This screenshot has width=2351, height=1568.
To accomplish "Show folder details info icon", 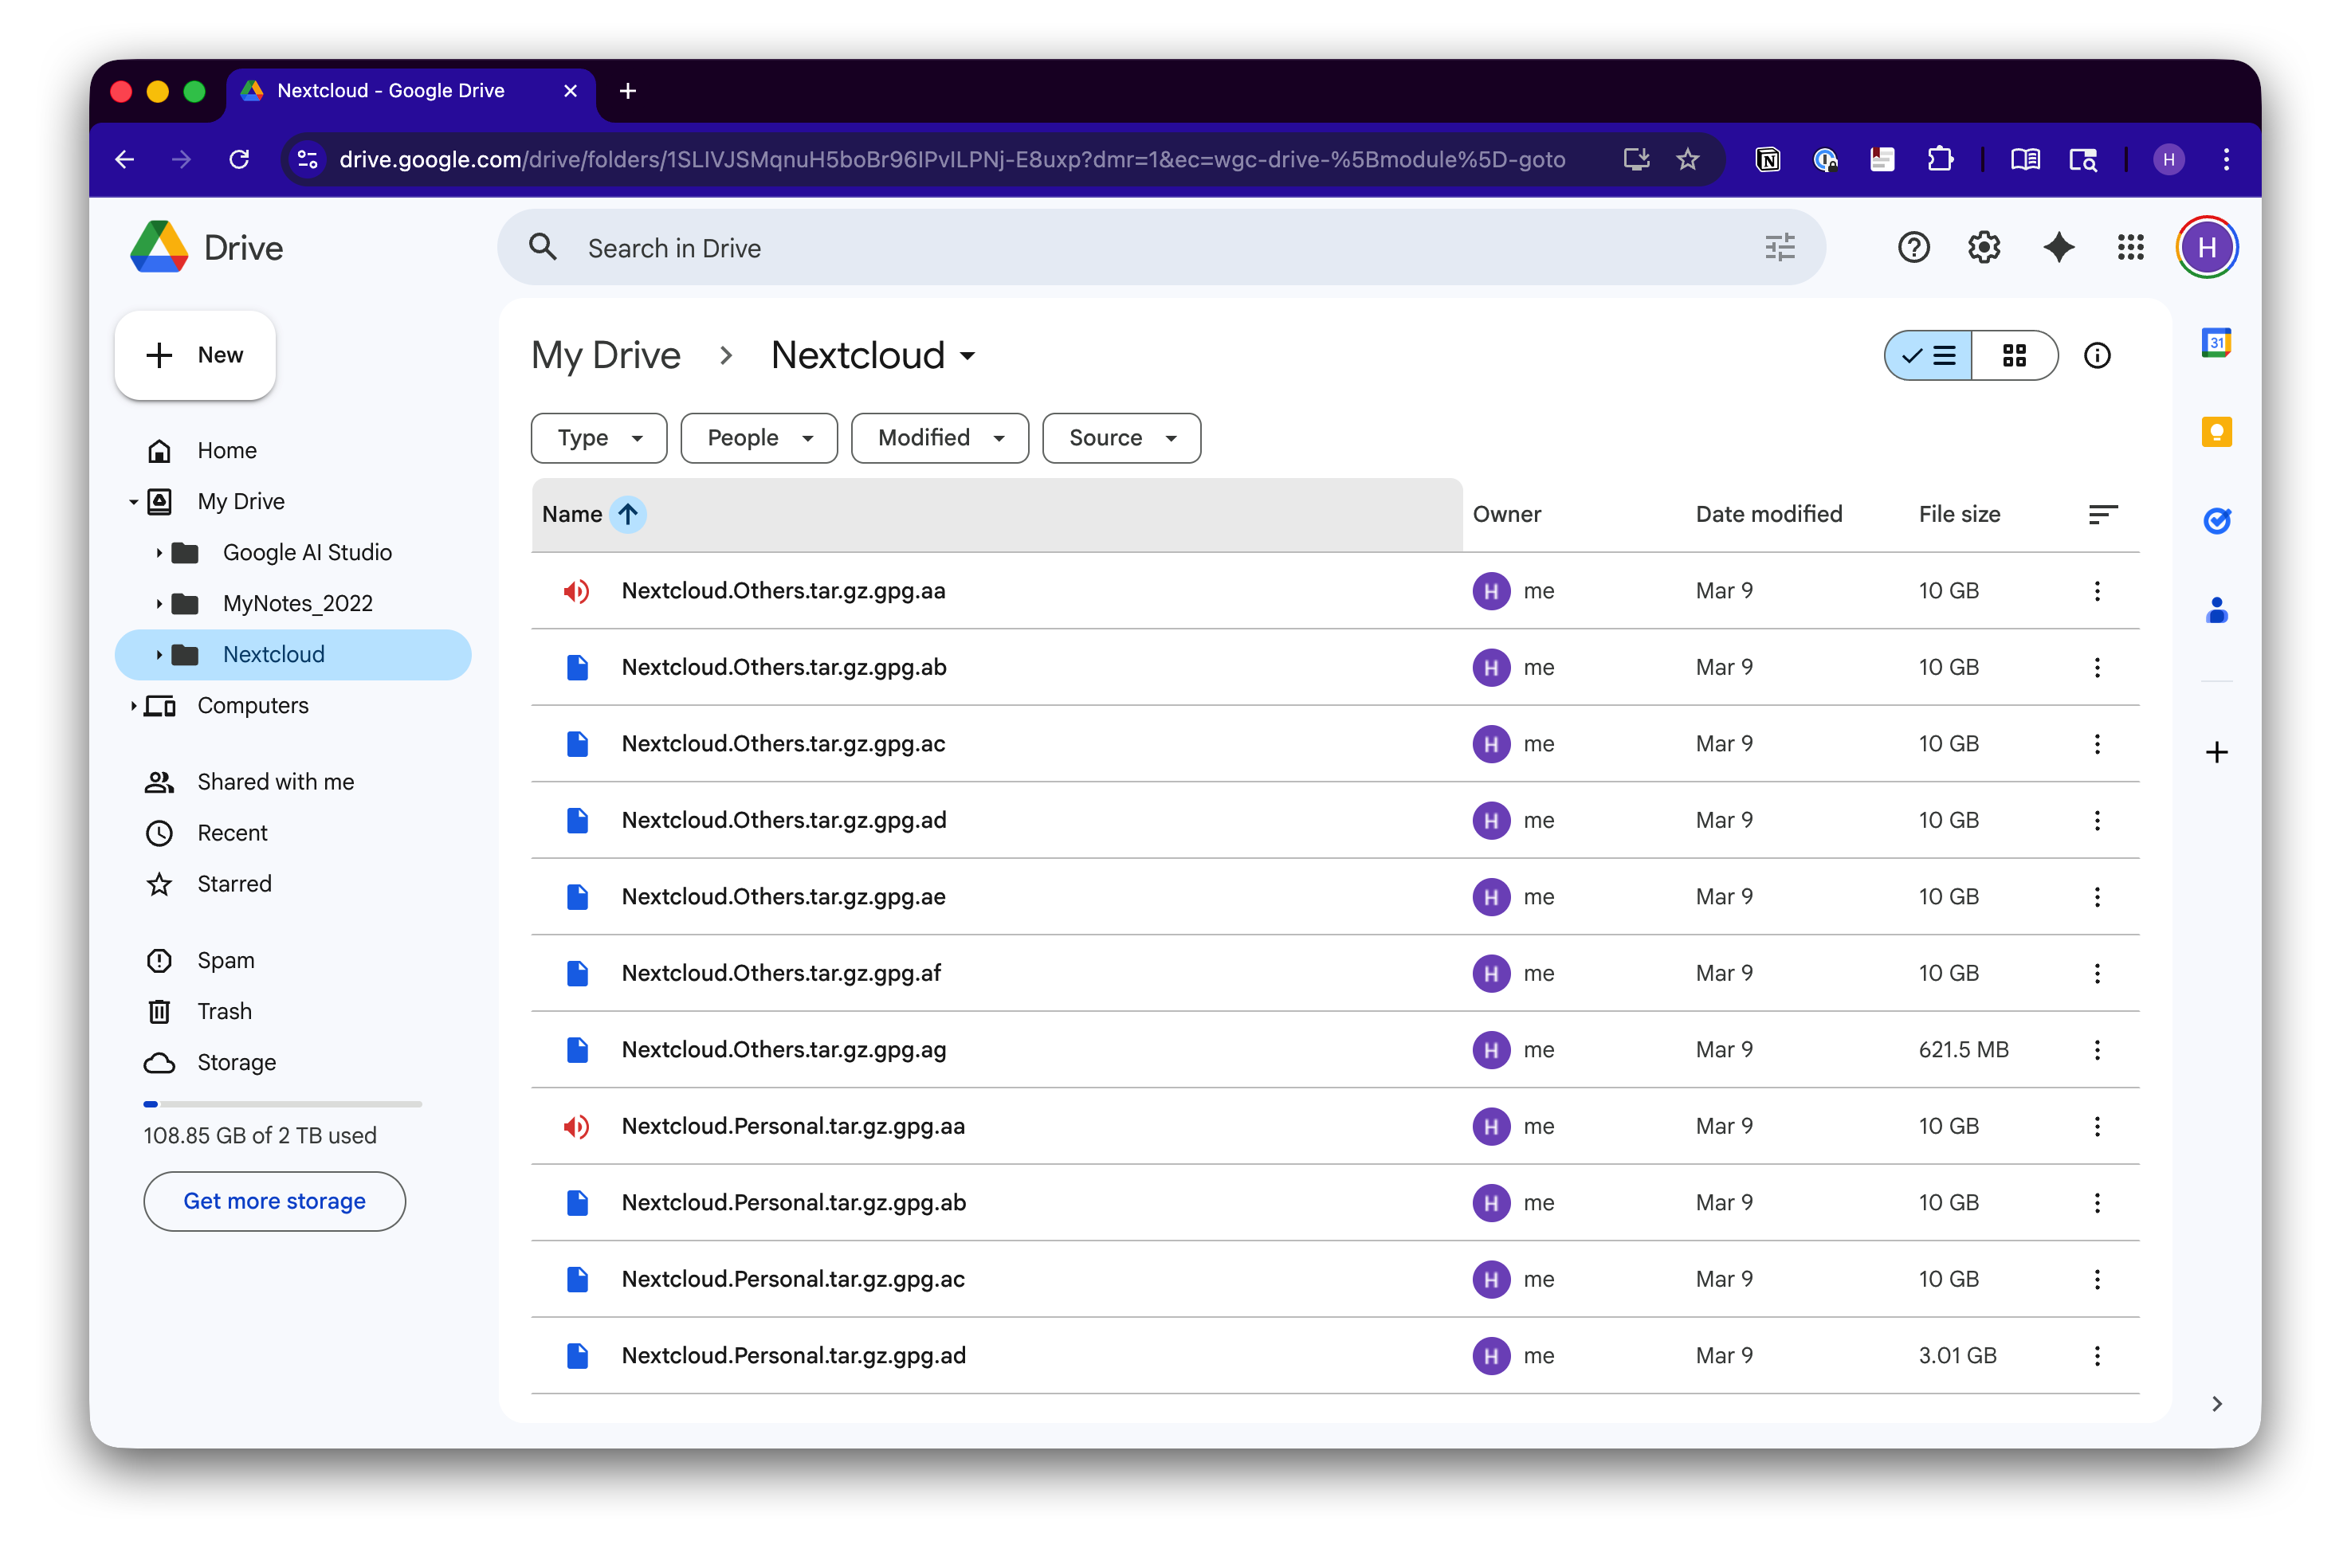I will click(2097, 355).
